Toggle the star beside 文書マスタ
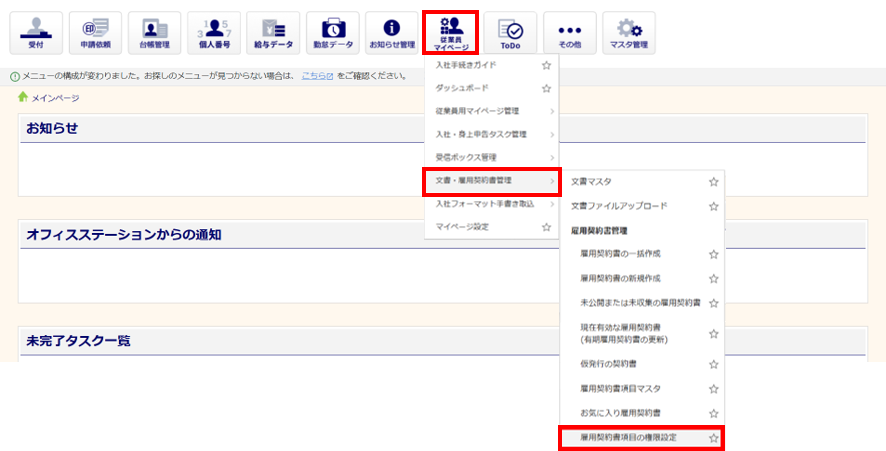Image resolution: width=886 pixels, height=451 pixels. tap(714, 182)
